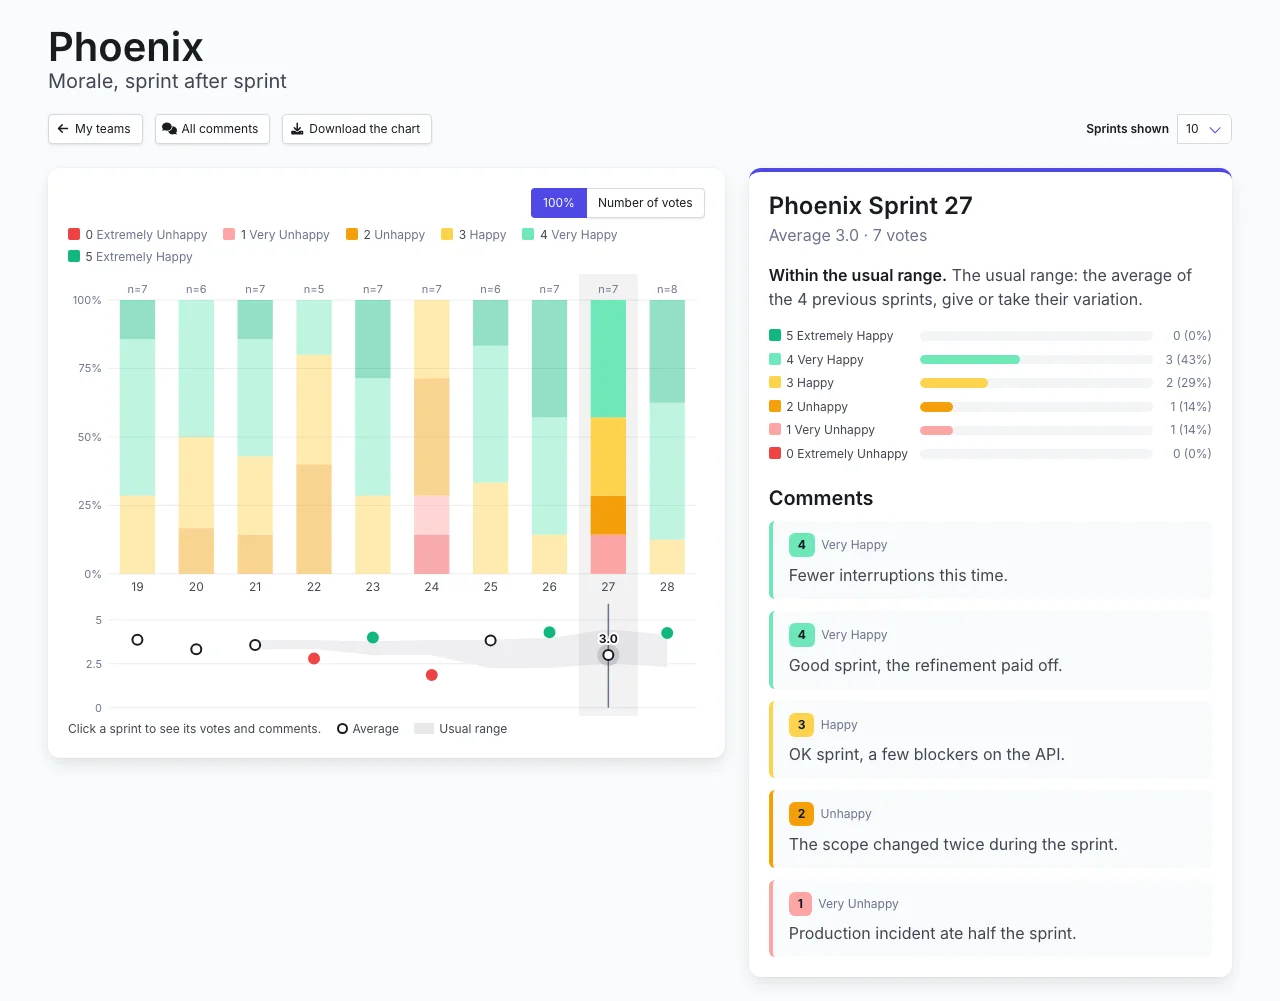Image resolution: width=1280 pixels, height=1001 pixels.
Task: Click the 'Average 3.0 · 7 votes' text
Action: pos(848,236)
